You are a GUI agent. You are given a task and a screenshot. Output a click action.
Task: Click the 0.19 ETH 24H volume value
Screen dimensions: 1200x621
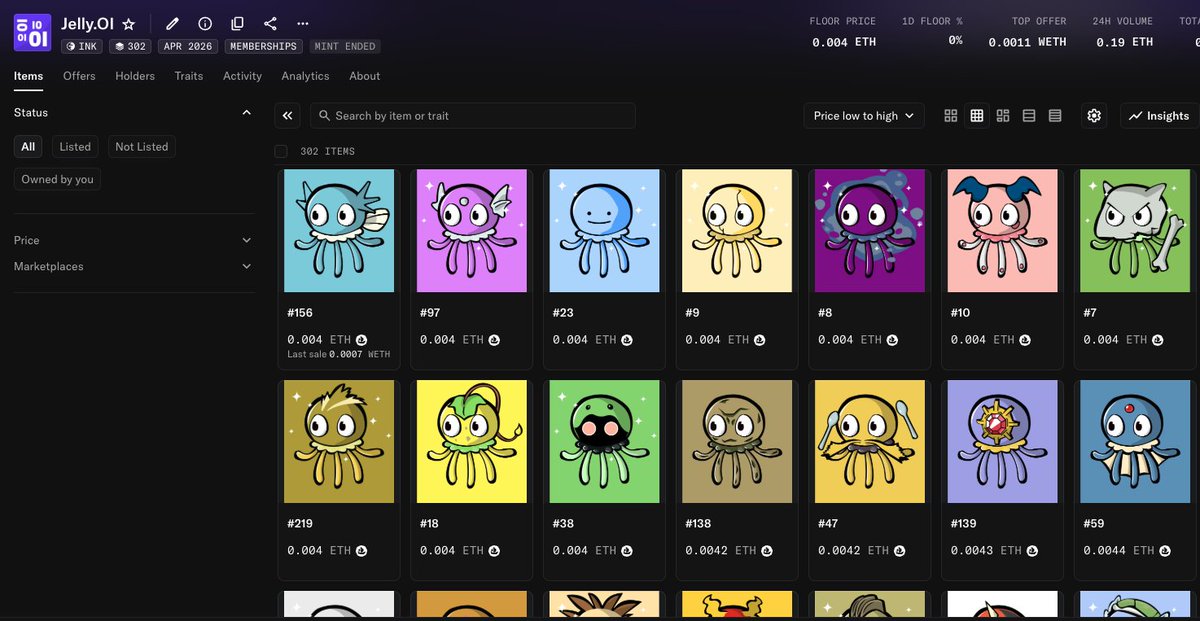point(1124,42)
